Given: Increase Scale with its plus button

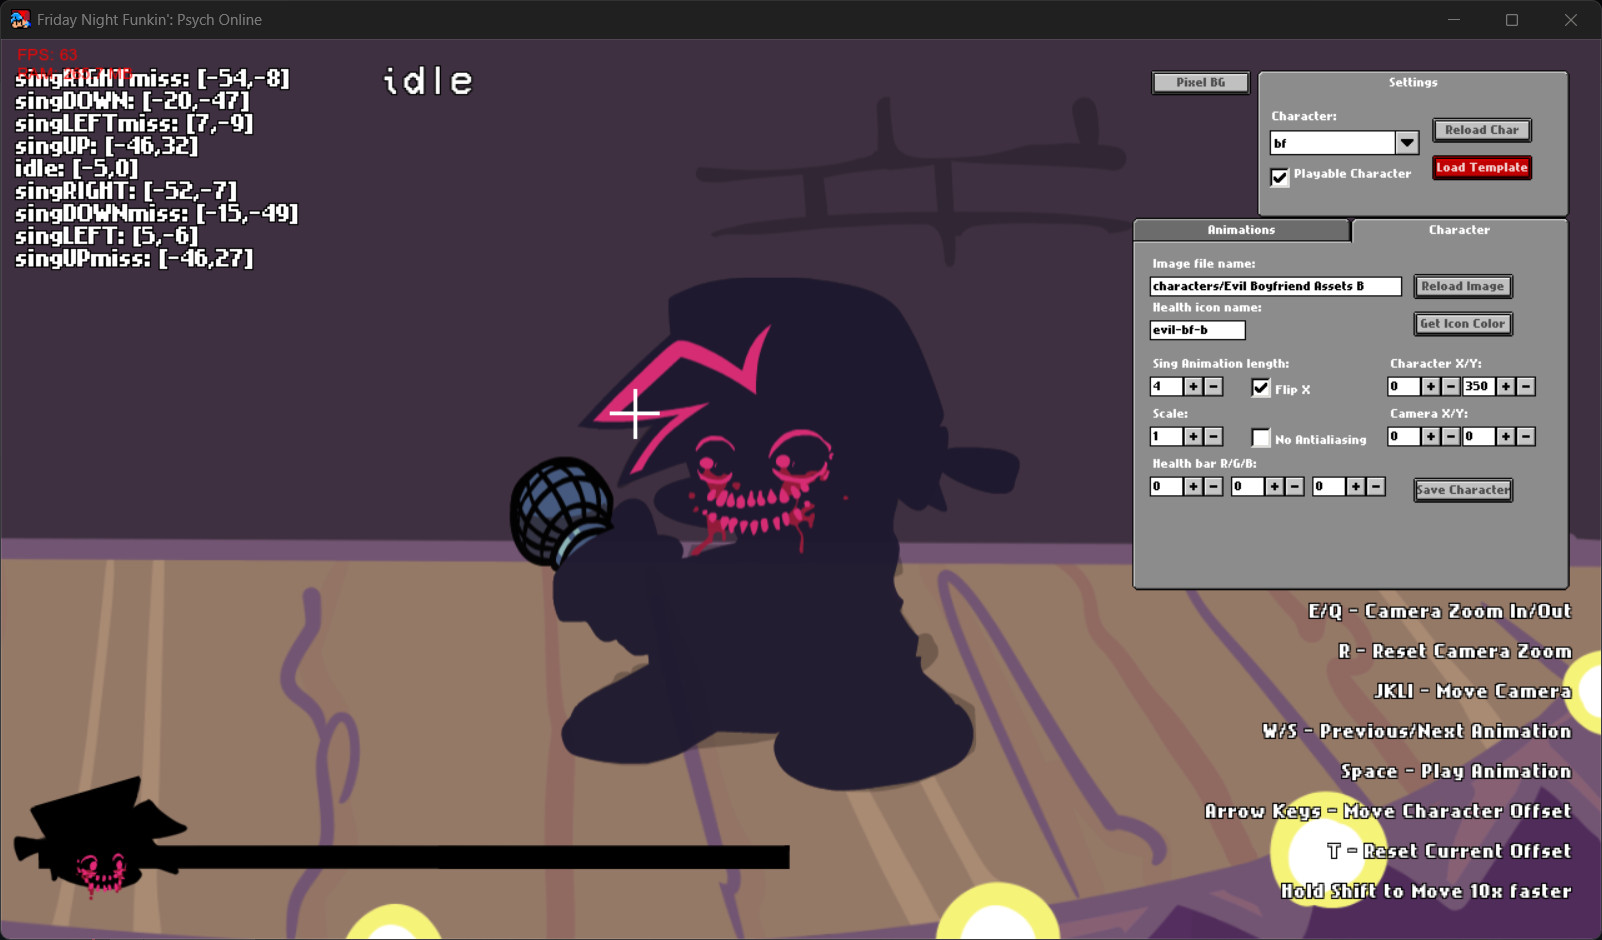Looking at the screenshot, I should point(1193,436).
